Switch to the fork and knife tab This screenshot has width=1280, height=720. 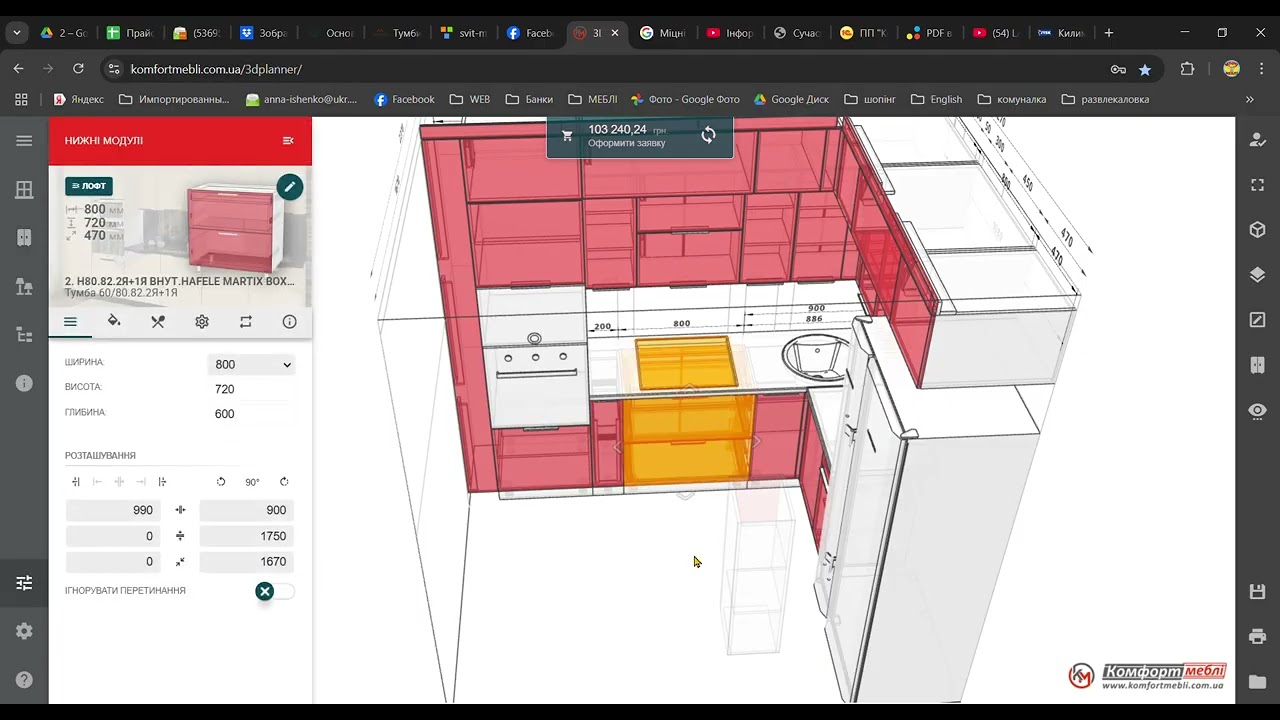click(158, 322)
